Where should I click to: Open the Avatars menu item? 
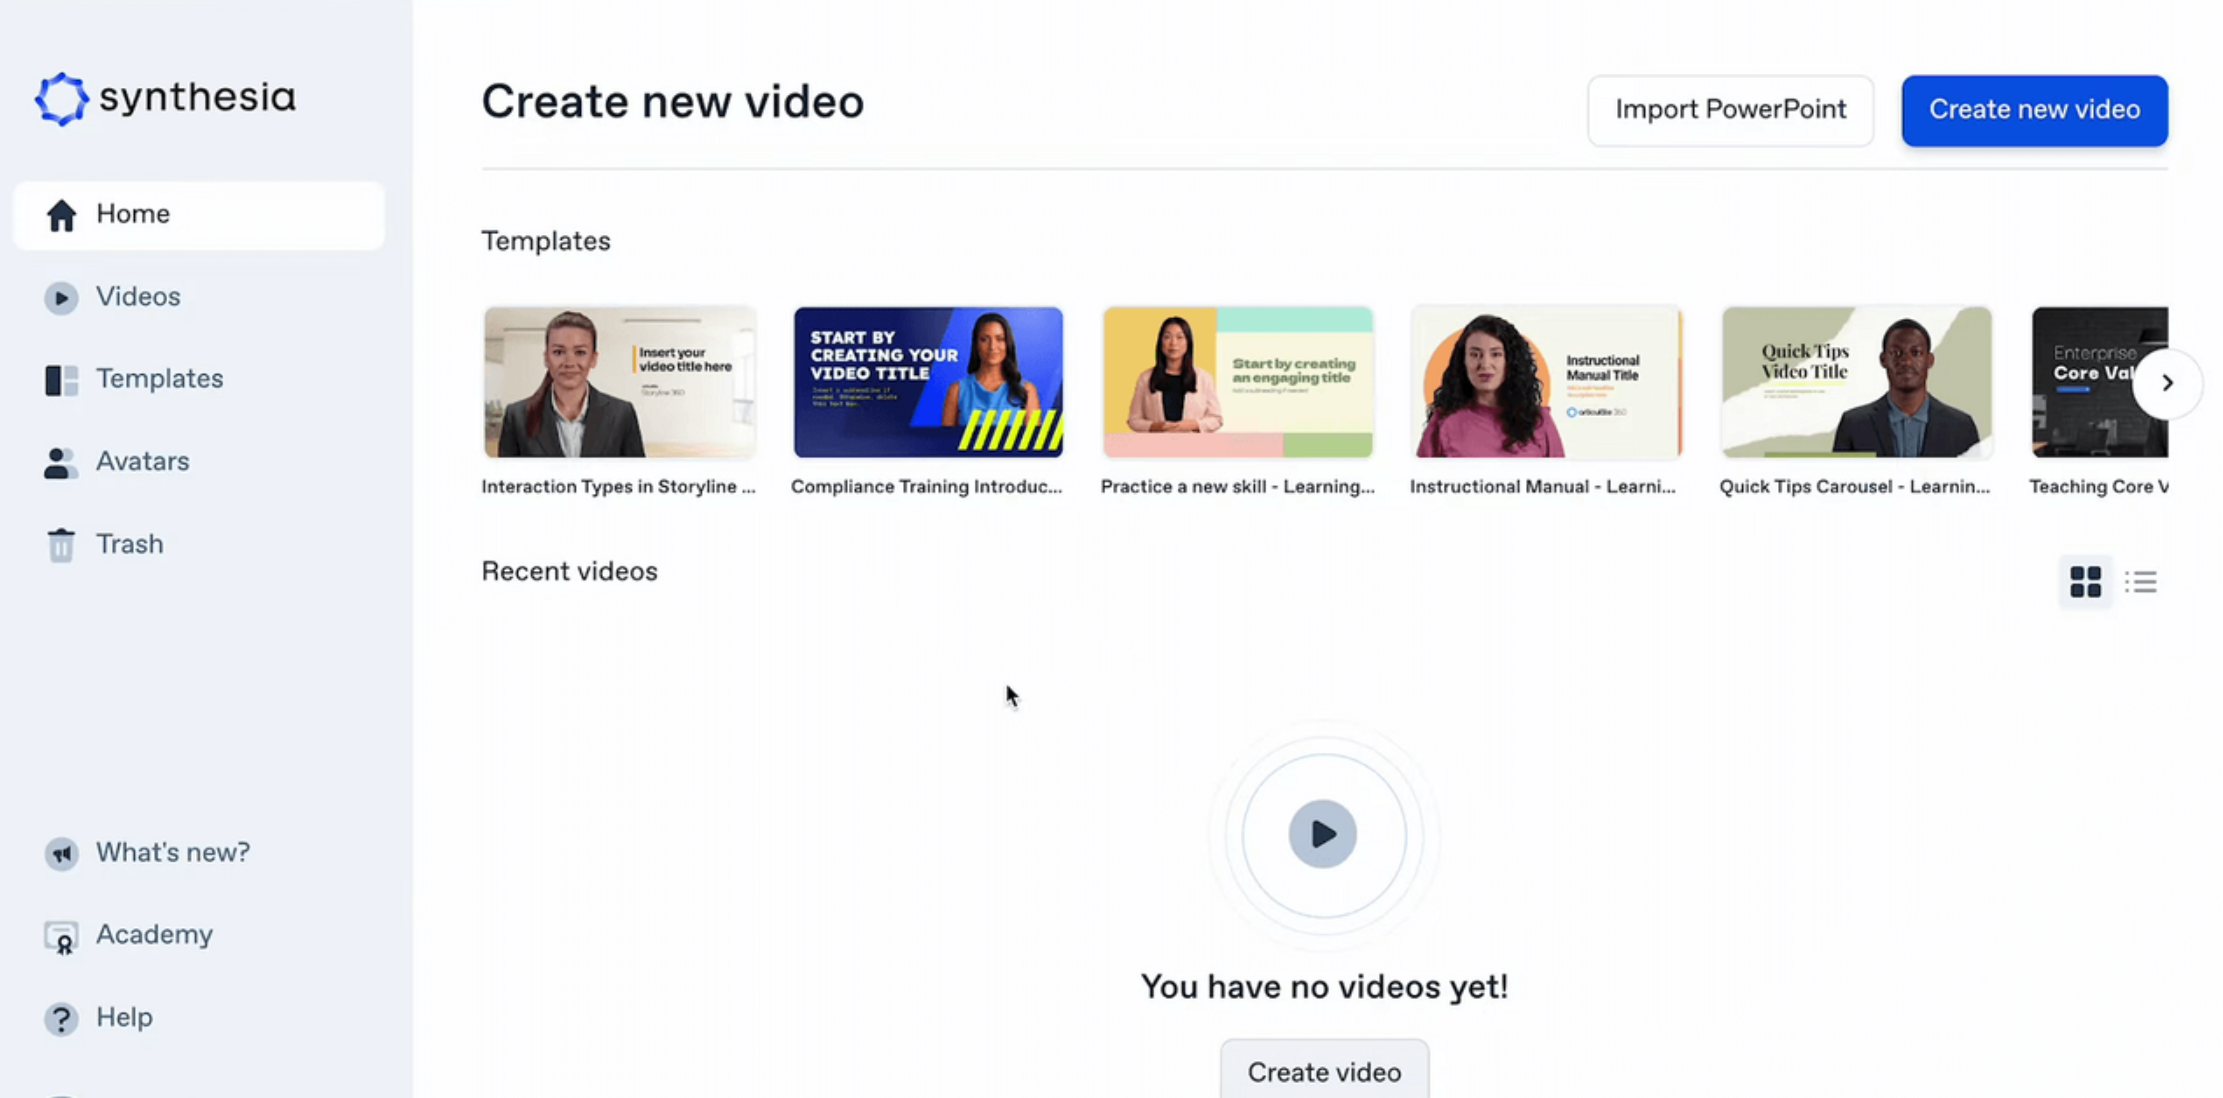click(142, 462)
